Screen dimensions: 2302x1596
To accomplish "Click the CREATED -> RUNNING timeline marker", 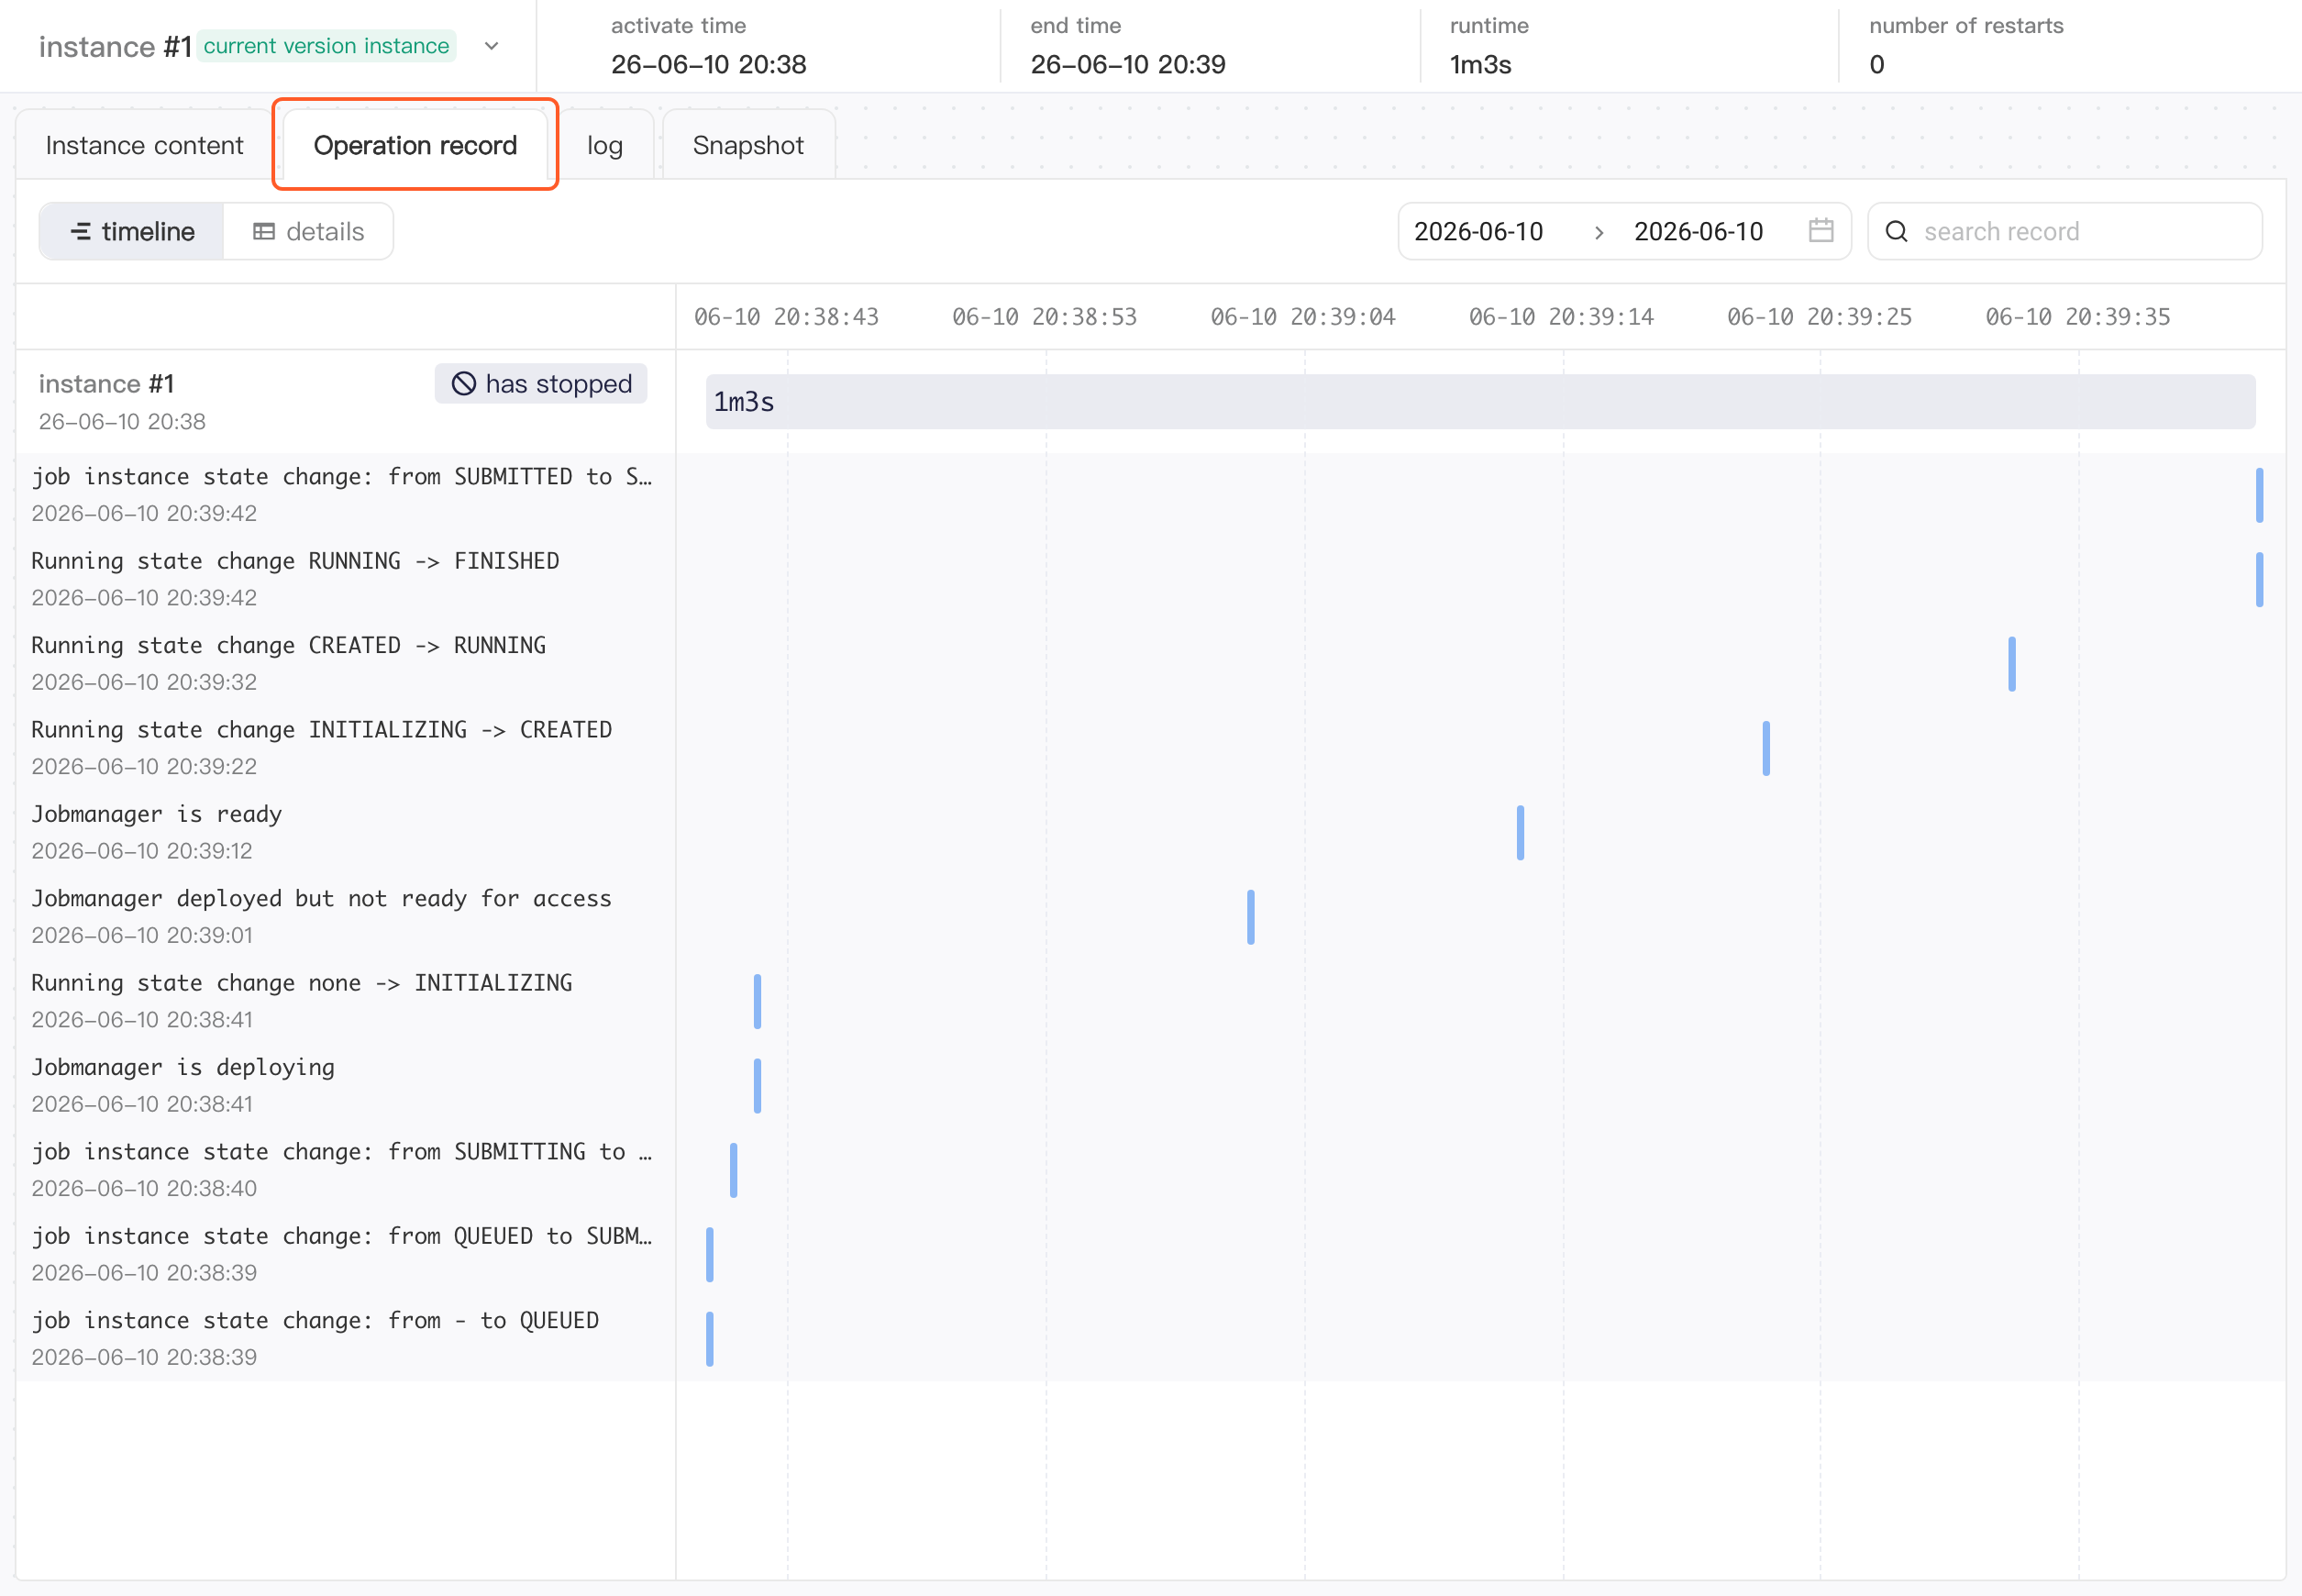I will click(x=2012, y=664).
